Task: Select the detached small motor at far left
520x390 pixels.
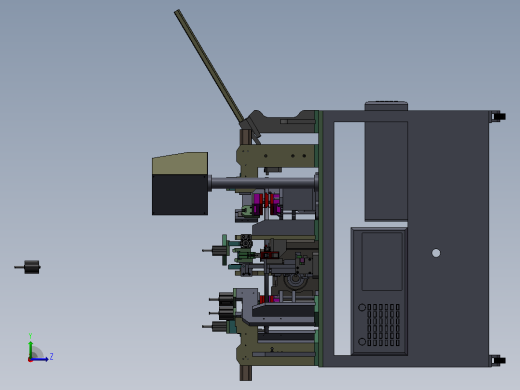Action: click(x=28, y=267)
